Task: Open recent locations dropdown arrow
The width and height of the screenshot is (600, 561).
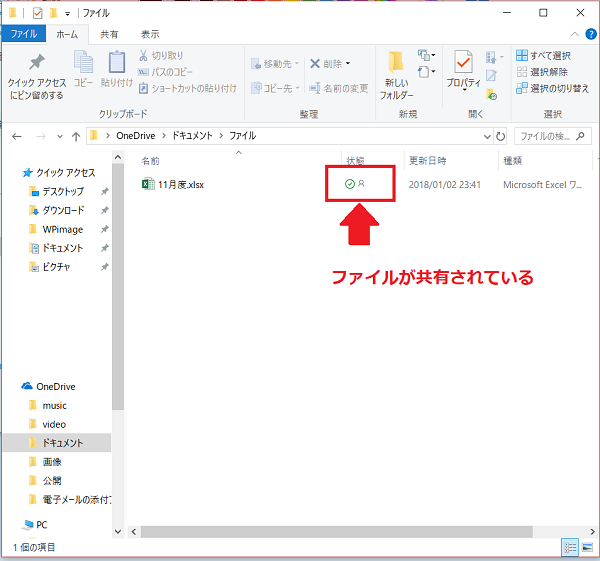Action: pos(60,136)
